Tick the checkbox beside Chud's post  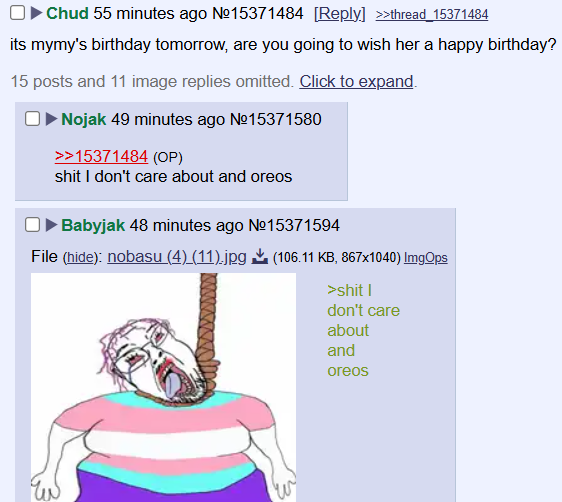pyautogui.click(x=17, y=13)
